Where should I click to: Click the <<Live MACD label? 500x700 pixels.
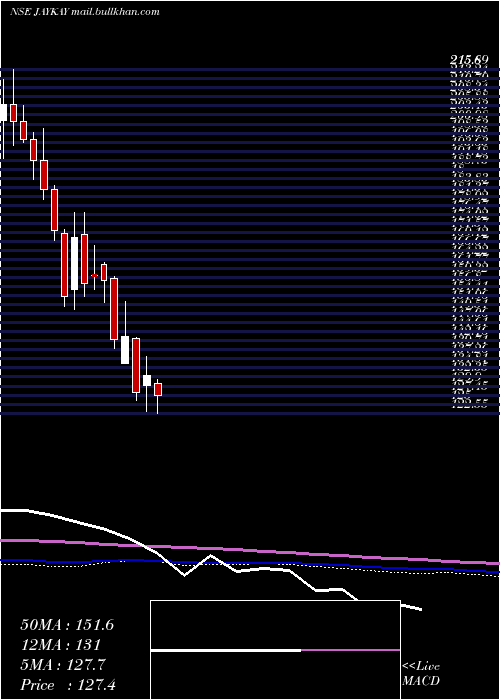pos(421,675)
